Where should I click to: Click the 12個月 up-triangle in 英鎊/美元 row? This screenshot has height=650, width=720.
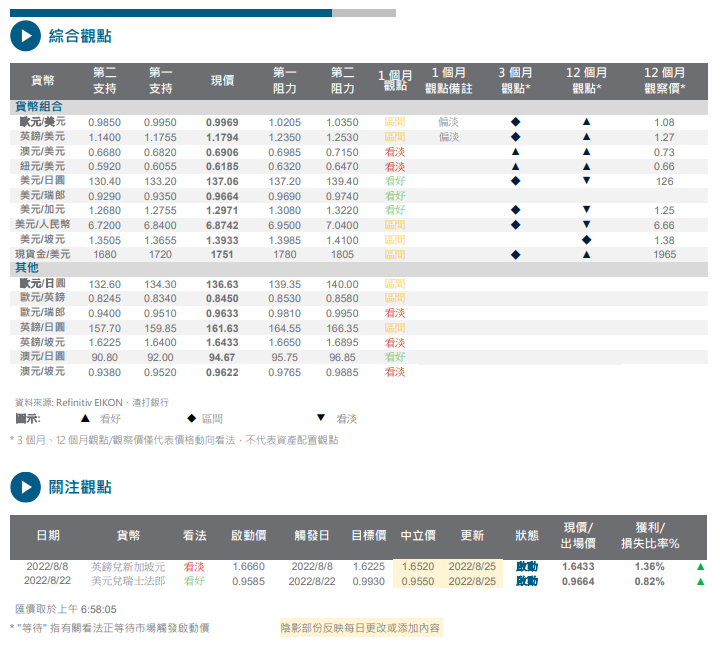pos(587,137)
